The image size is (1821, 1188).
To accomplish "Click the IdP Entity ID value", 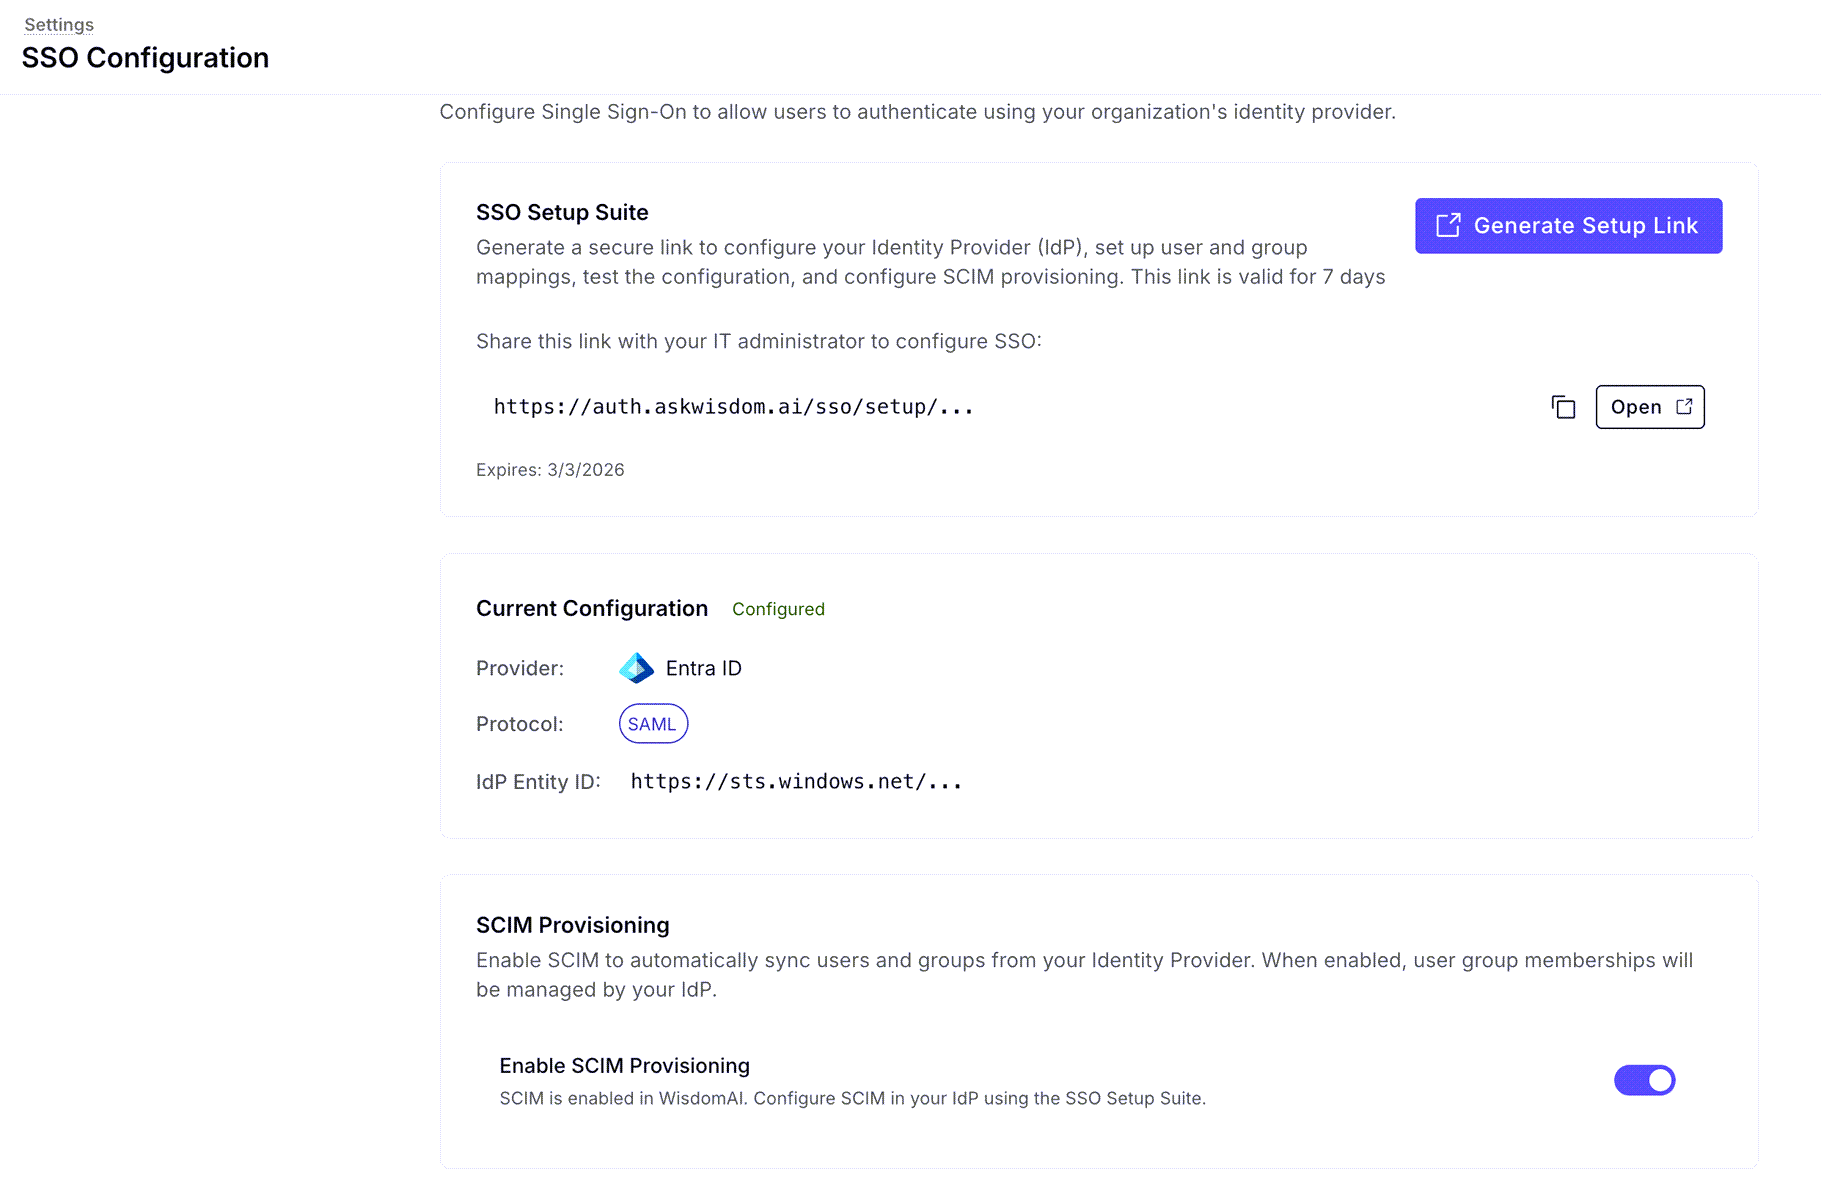I will click(795, 781).
